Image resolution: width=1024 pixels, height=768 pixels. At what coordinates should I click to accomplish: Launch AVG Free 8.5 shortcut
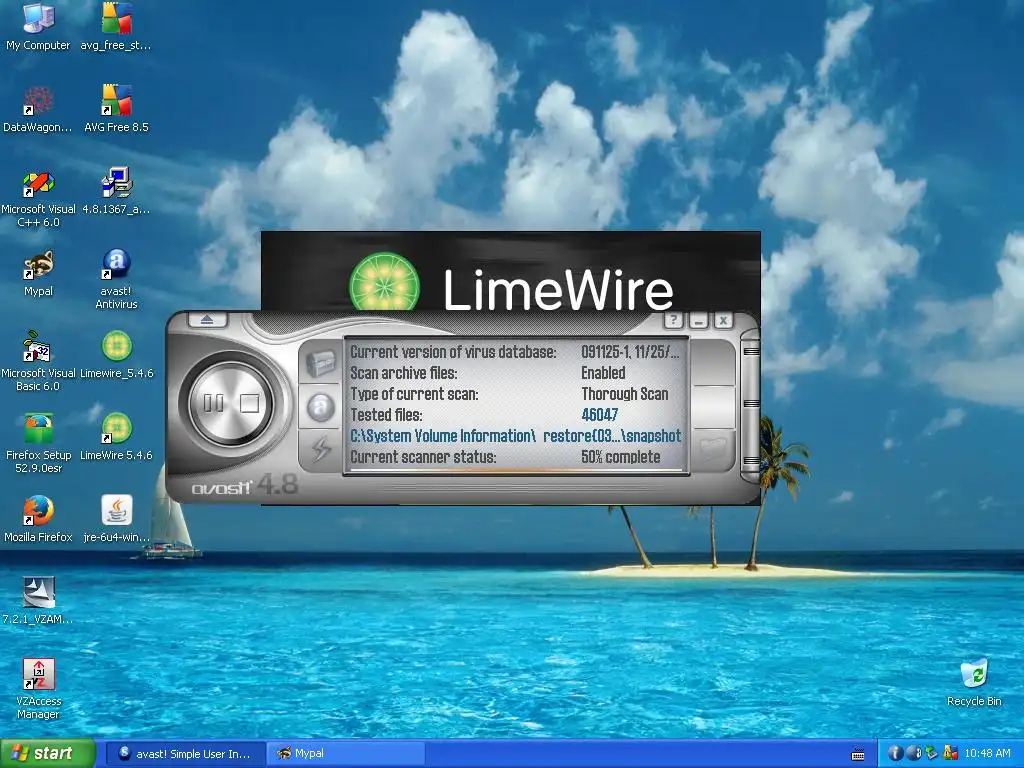(116, 109)
